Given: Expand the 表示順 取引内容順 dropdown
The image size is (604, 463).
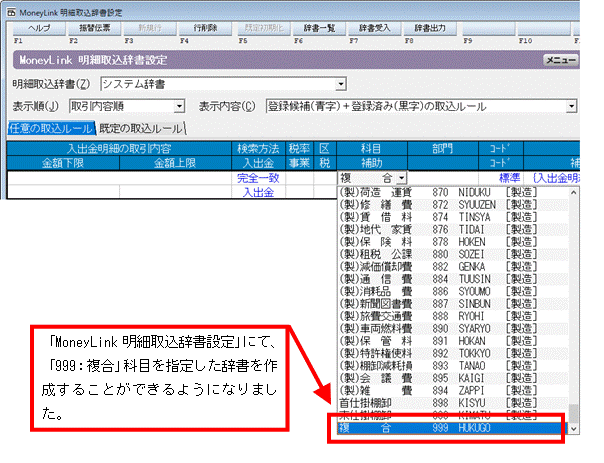Looking at the screenshot, I should pyautogui.click(x=179, y=106).
